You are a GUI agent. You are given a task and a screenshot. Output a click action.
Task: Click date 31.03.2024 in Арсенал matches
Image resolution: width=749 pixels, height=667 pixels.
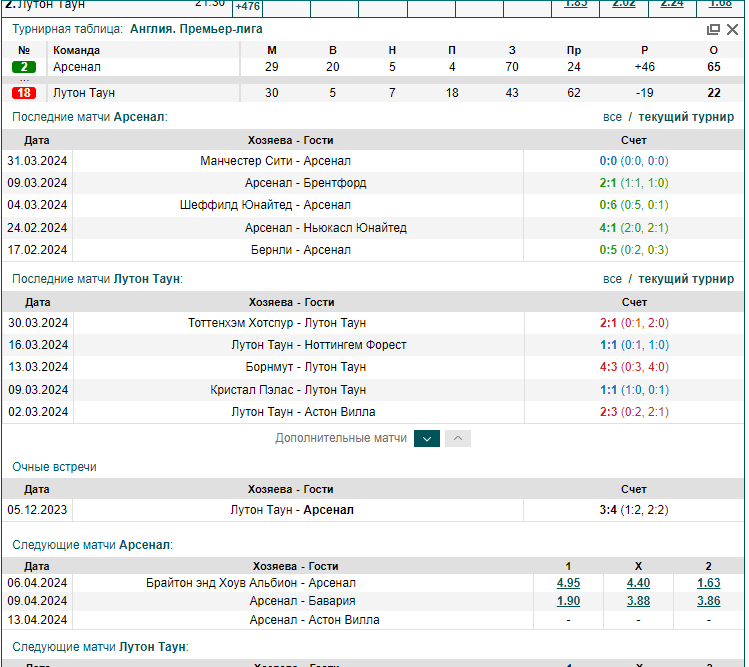coord(37,161)
